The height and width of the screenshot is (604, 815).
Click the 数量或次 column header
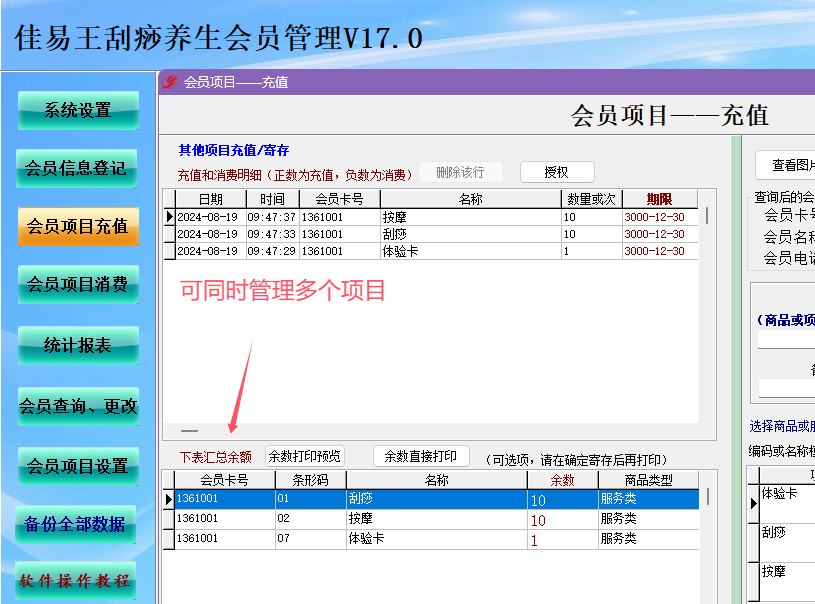tap(591, 199)
